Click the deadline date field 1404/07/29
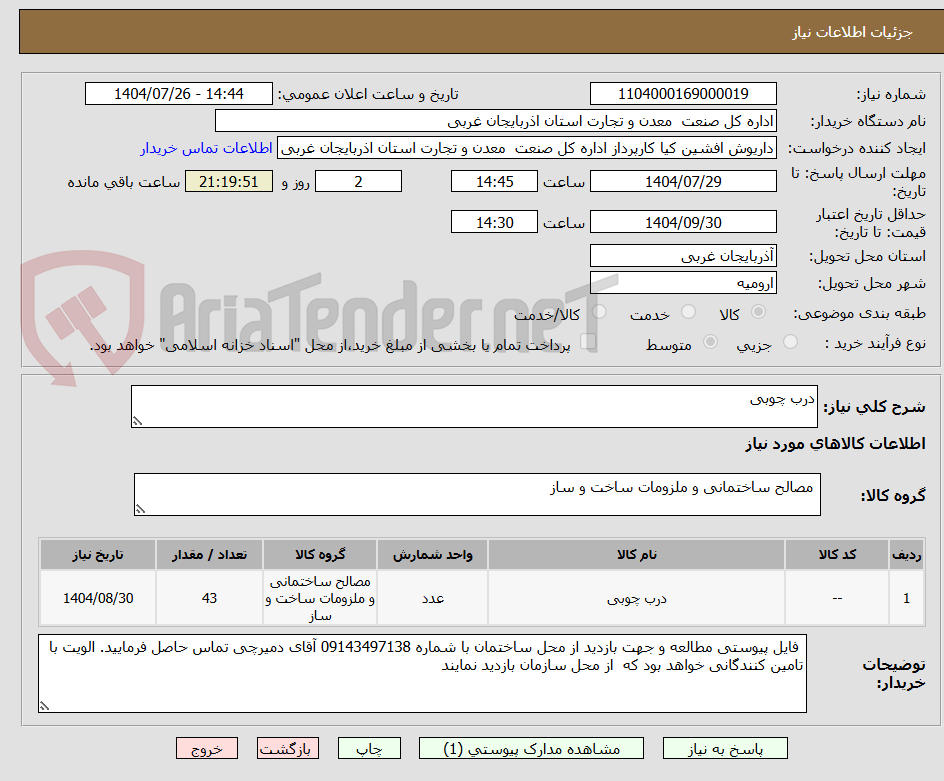Viewport: 944px width, 781px height. [683, 181]
